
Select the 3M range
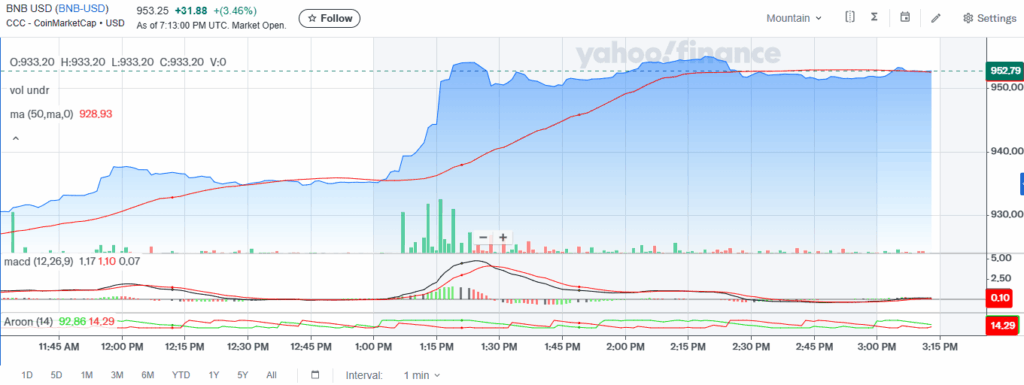tap(117, 375)
